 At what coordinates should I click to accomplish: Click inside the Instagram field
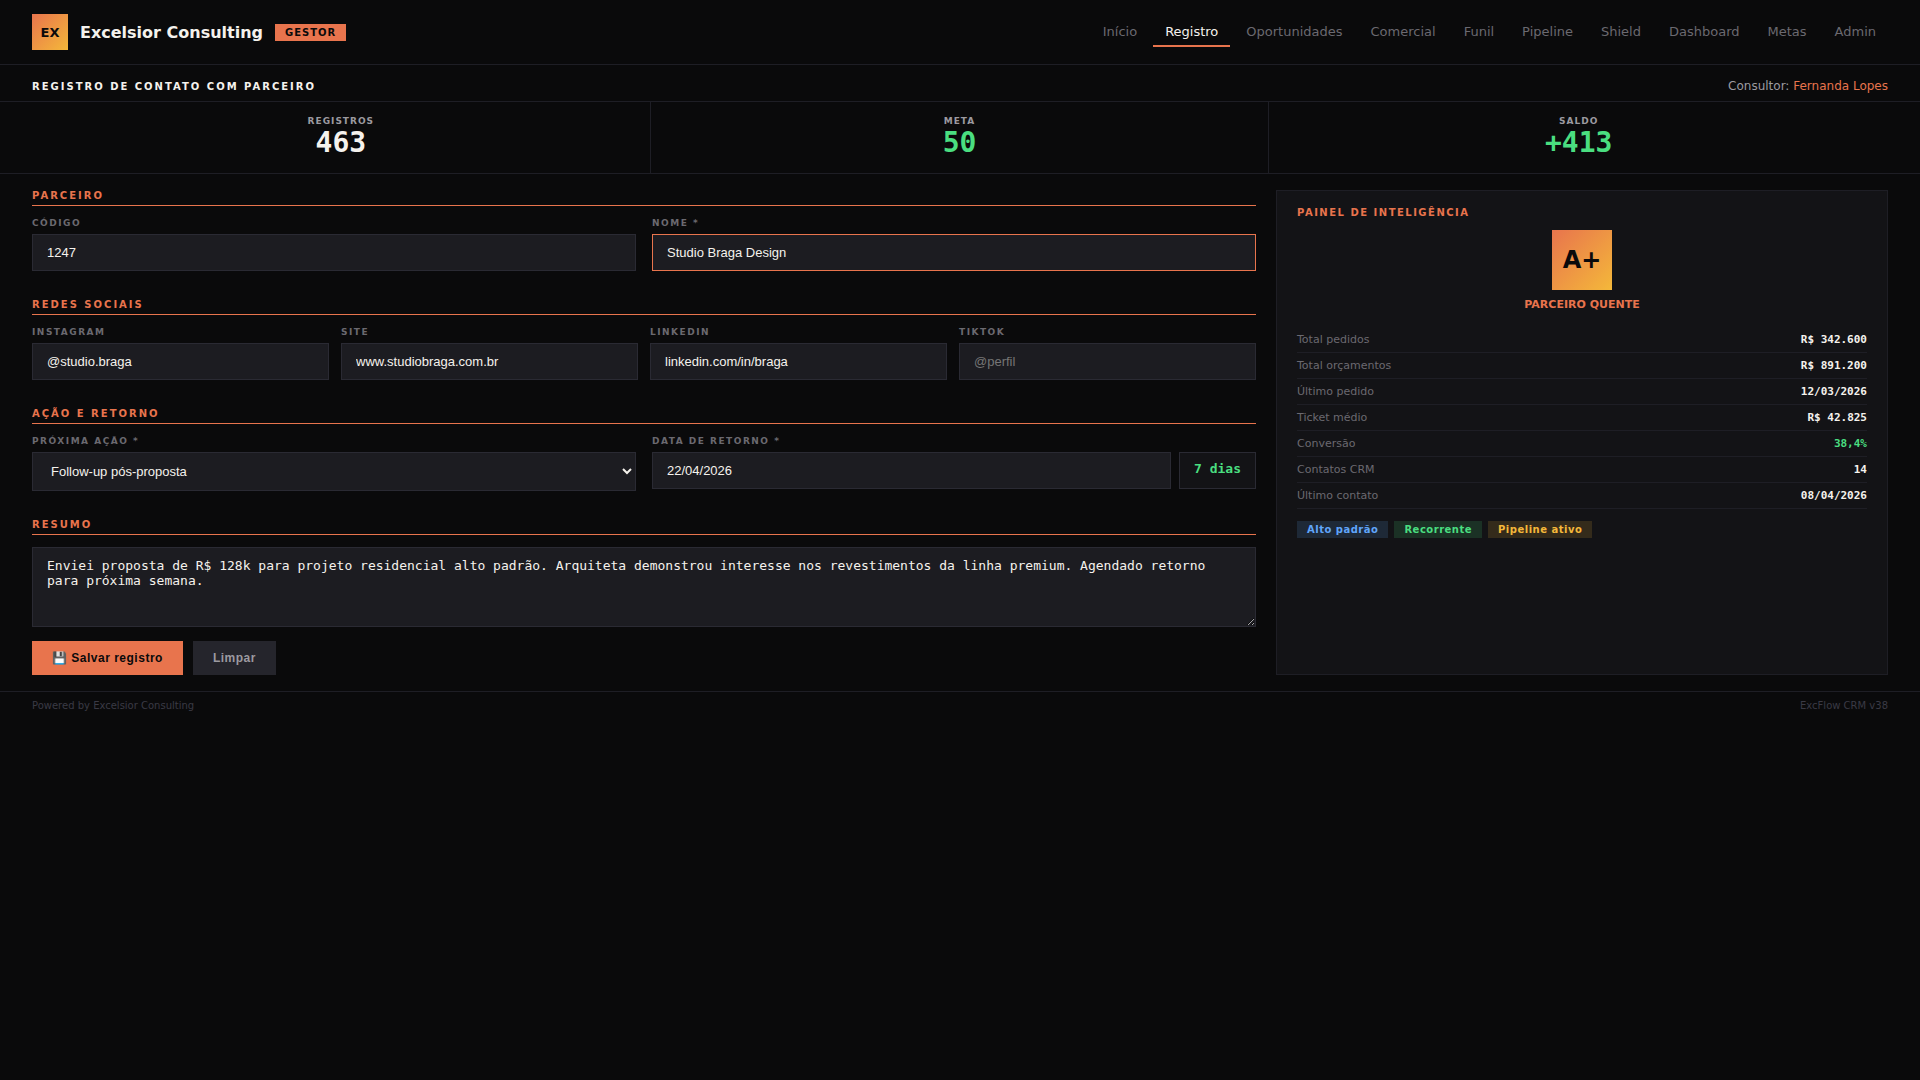tap(180, 362)
